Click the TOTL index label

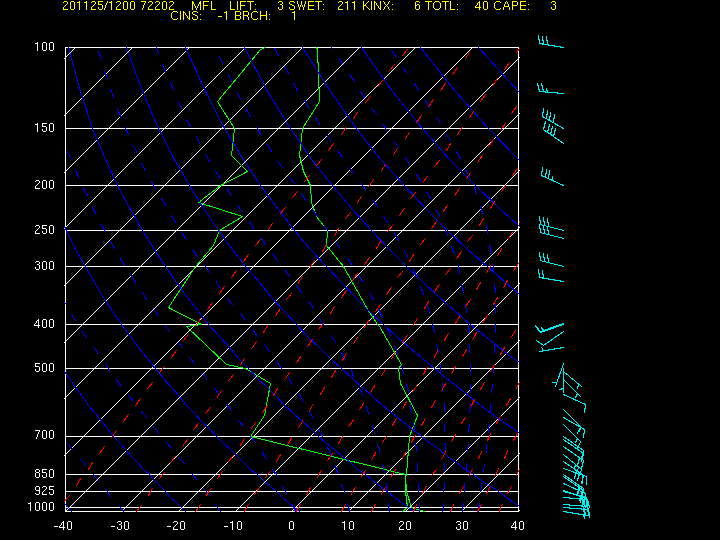tap(443, 6)
